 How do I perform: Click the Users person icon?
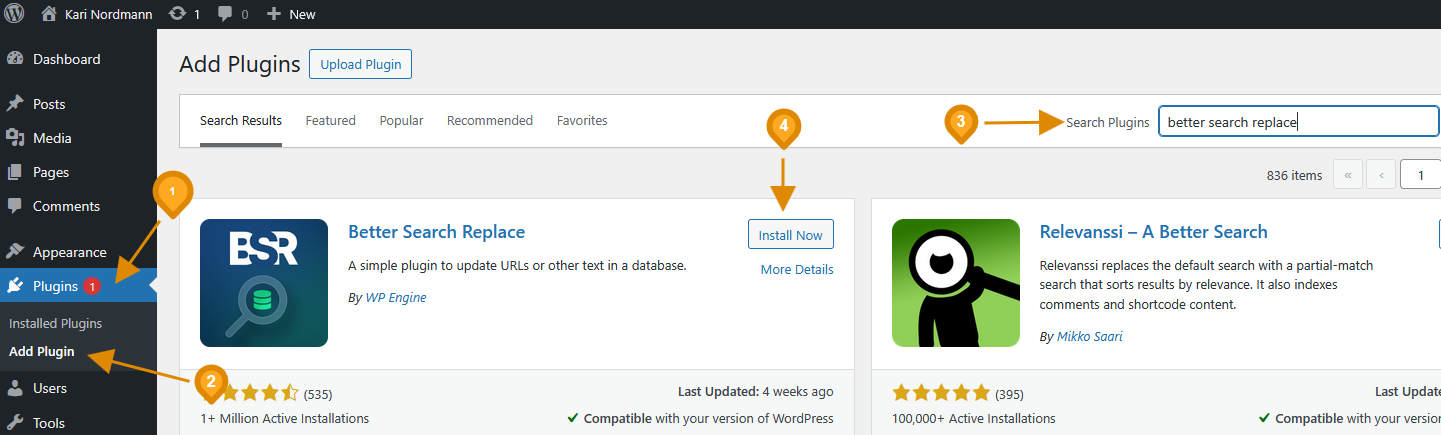coord(15,388)
